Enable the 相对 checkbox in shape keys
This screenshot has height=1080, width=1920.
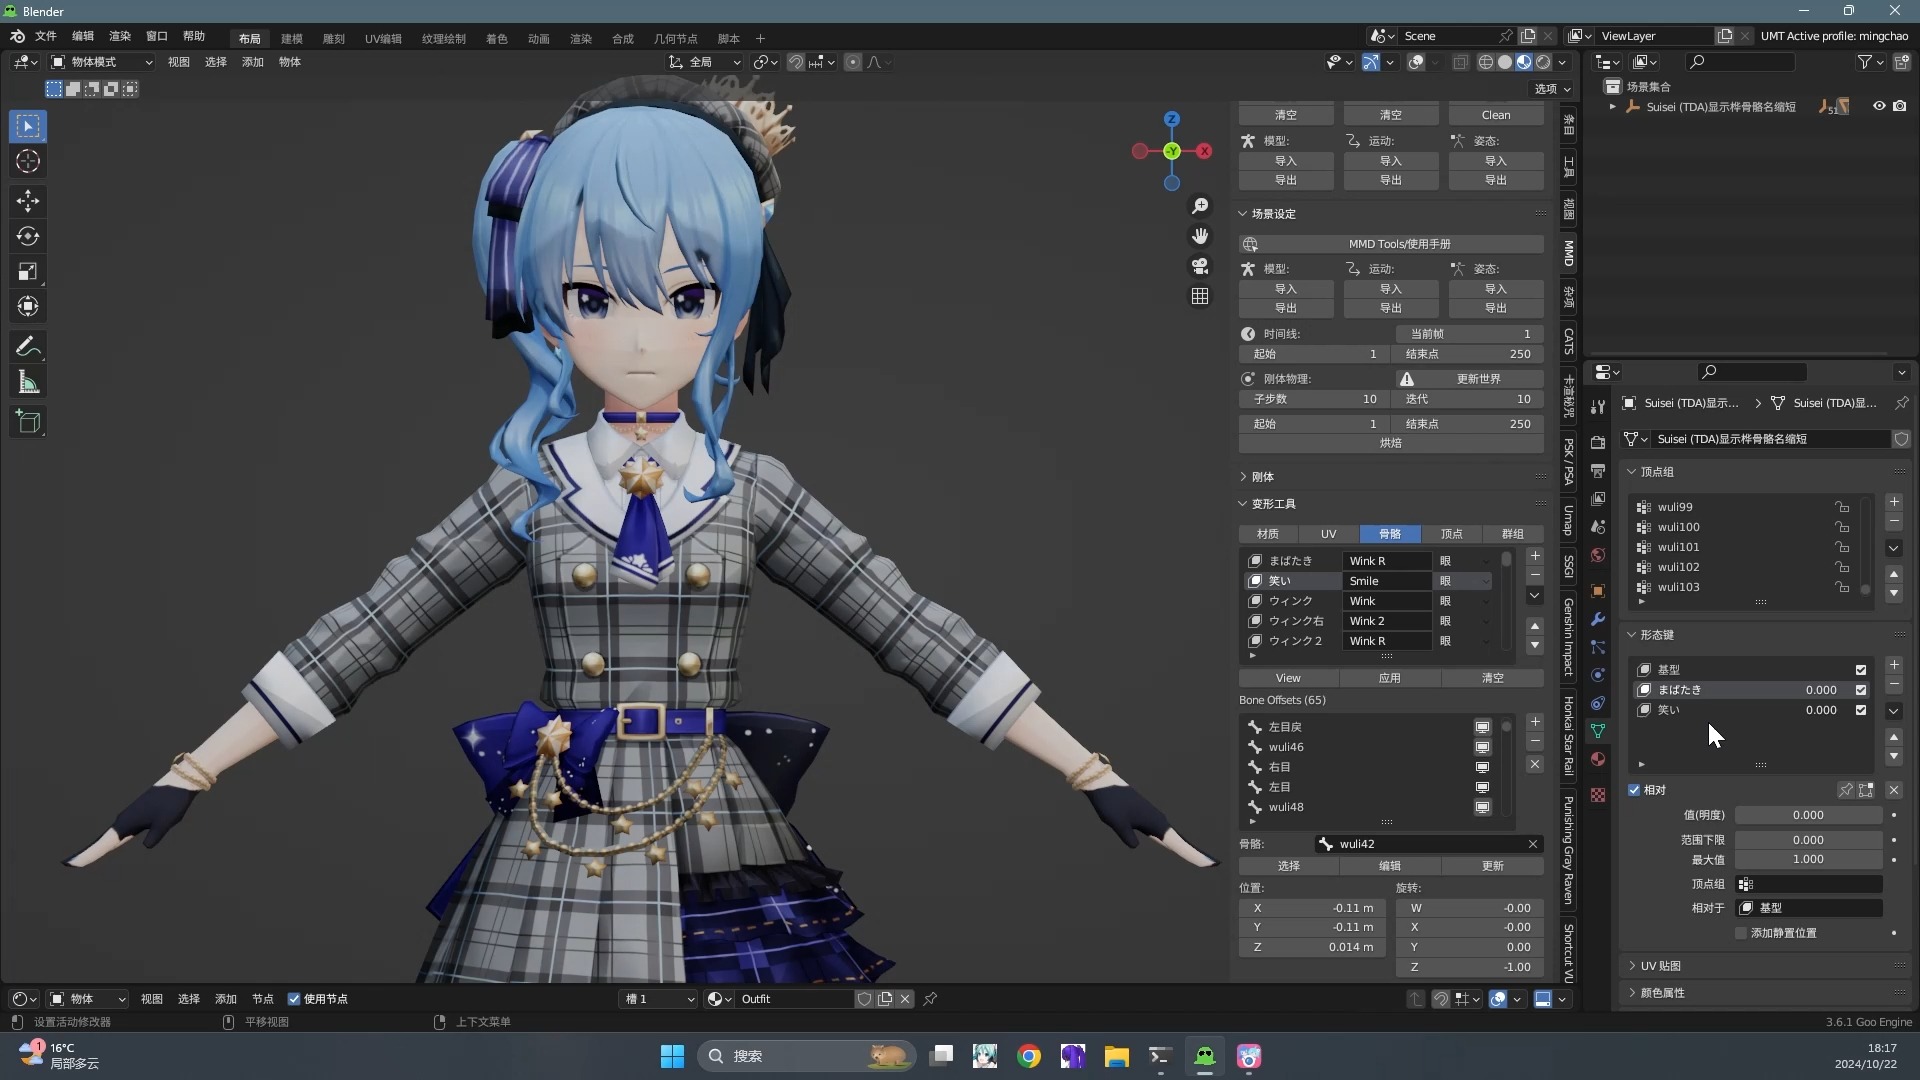1634,790
